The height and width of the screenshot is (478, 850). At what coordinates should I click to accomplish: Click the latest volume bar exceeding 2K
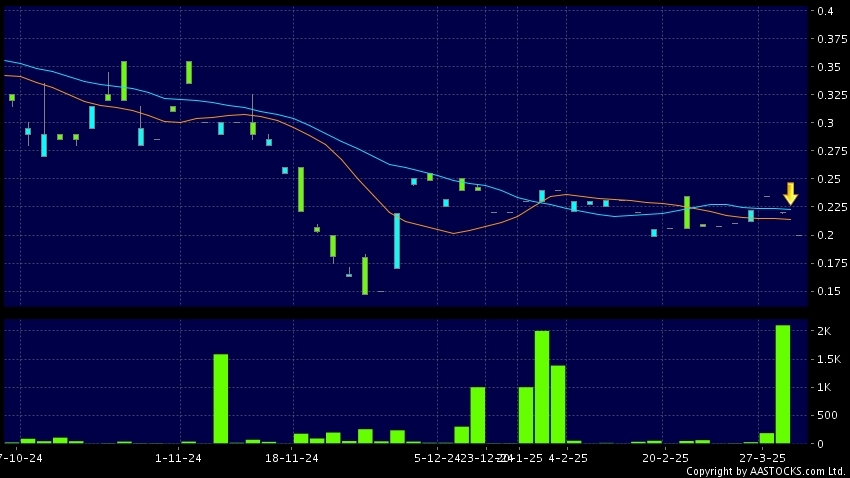tap(783, 384)
